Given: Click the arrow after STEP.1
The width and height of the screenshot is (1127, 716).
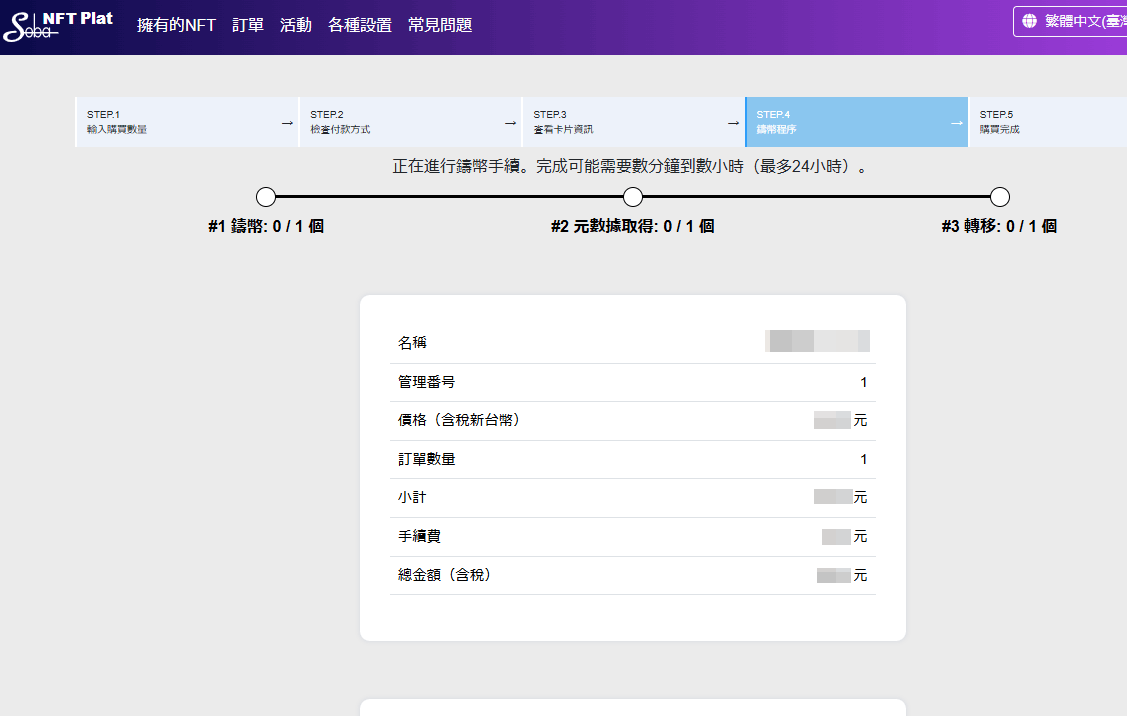Looking at the screenshot, I should 287,123.
